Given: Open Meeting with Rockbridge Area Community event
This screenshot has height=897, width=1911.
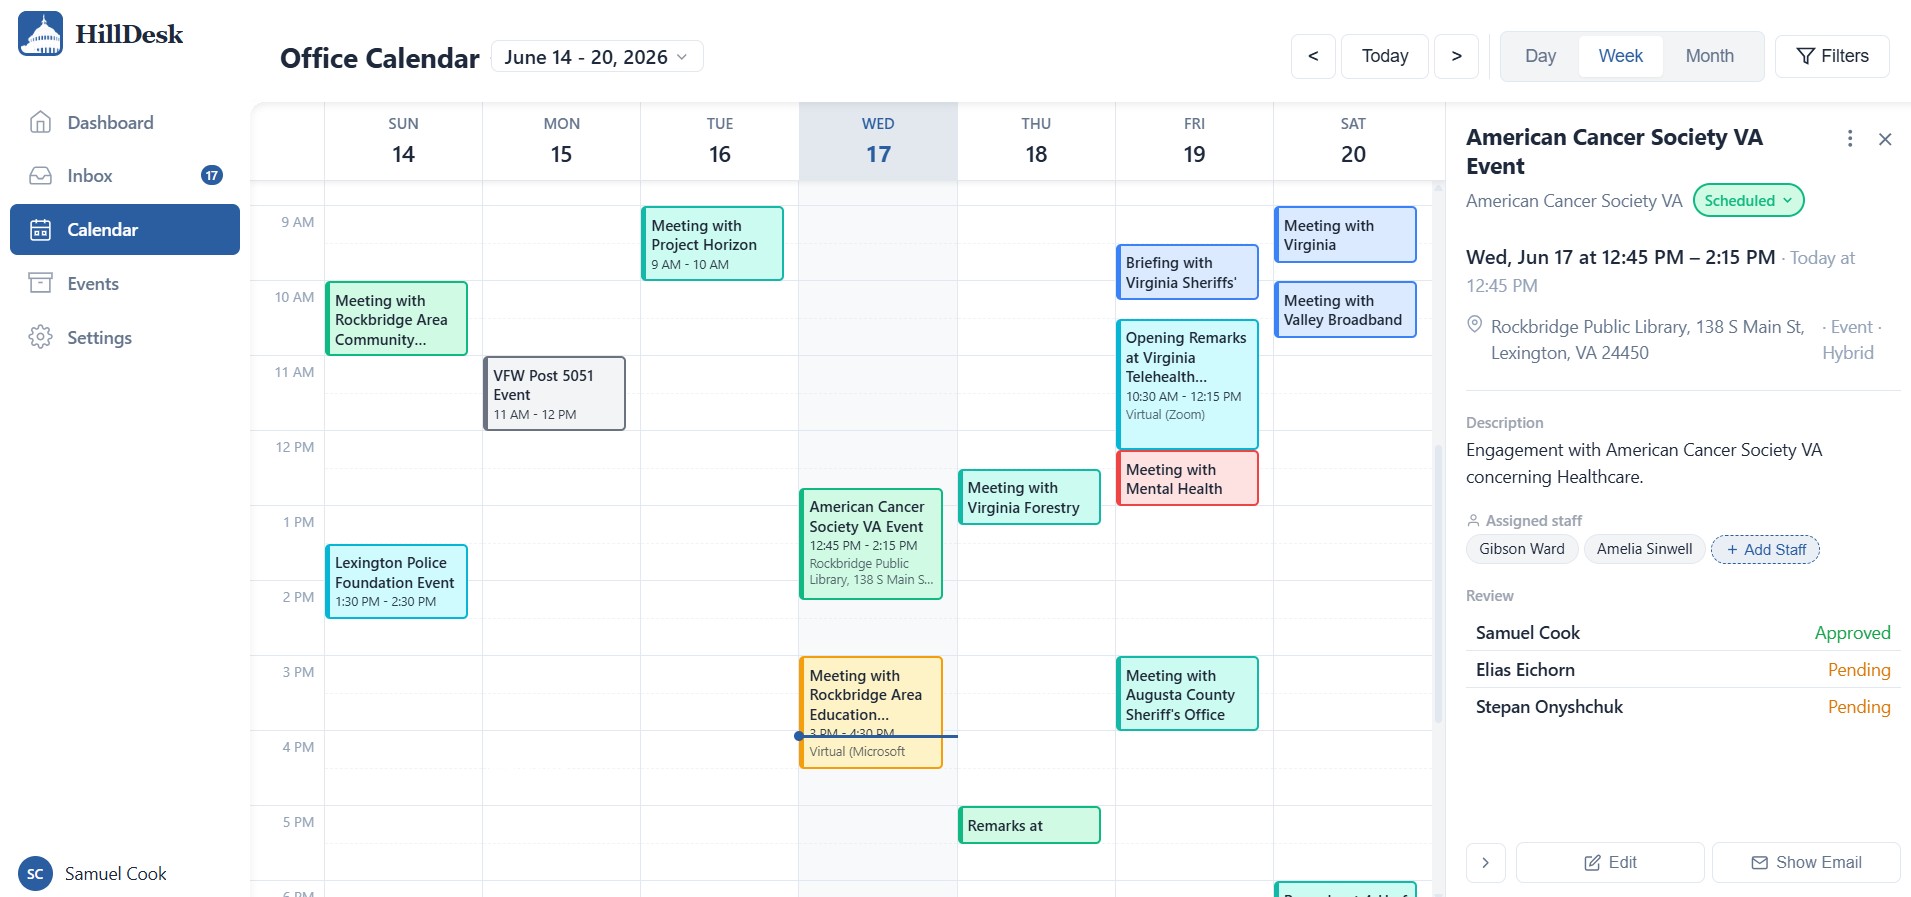Looking at the screenshot, I should coord(396,319).
